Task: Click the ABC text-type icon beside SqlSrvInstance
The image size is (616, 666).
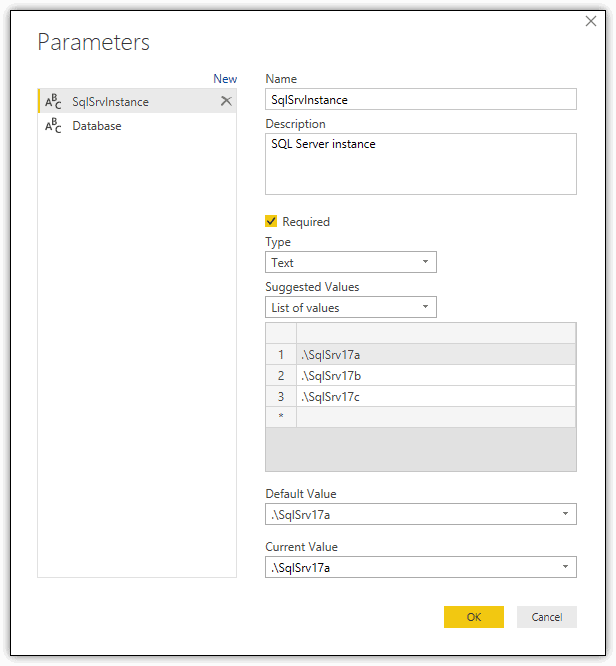Action: coord(54,101)
